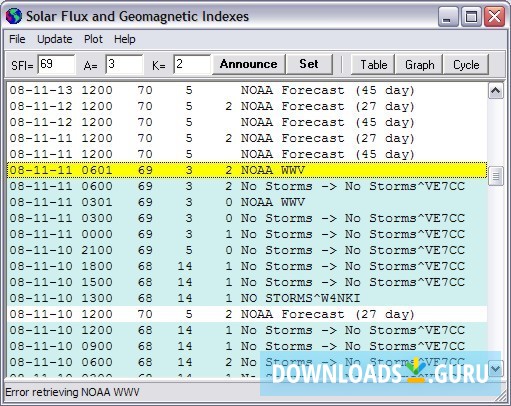Select the 08-11-10 0900 No Storms row
The height and width of the screenshot is (406, 511).
pos(247,346)
